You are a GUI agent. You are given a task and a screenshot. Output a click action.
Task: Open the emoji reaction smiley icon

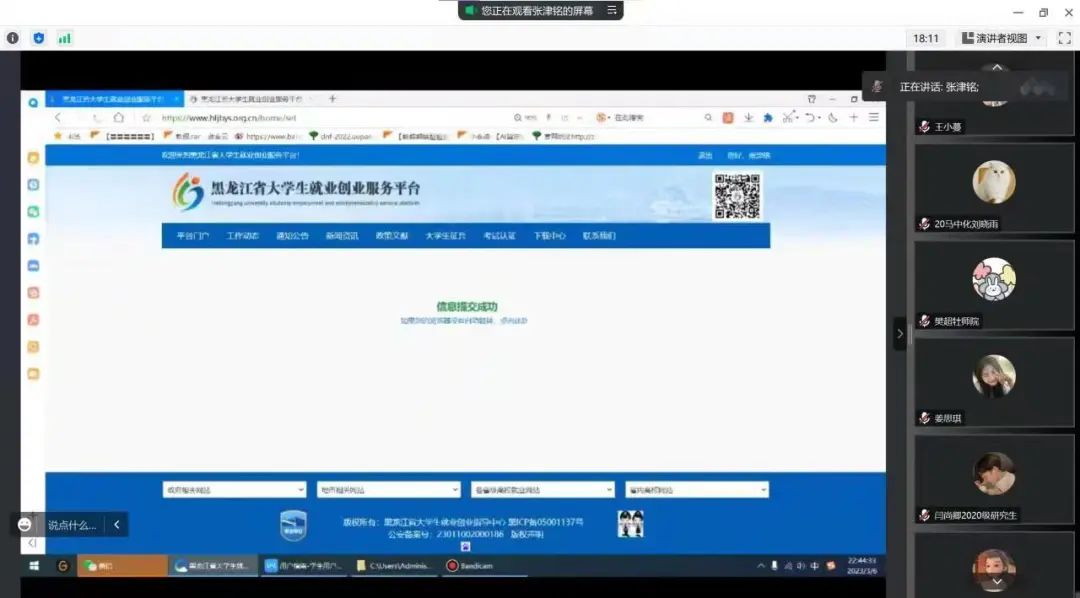25,525
